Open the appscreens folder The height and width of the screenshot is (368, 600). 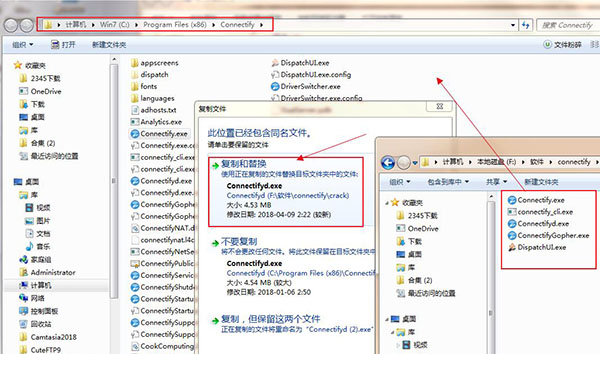(x=155, y=63)
